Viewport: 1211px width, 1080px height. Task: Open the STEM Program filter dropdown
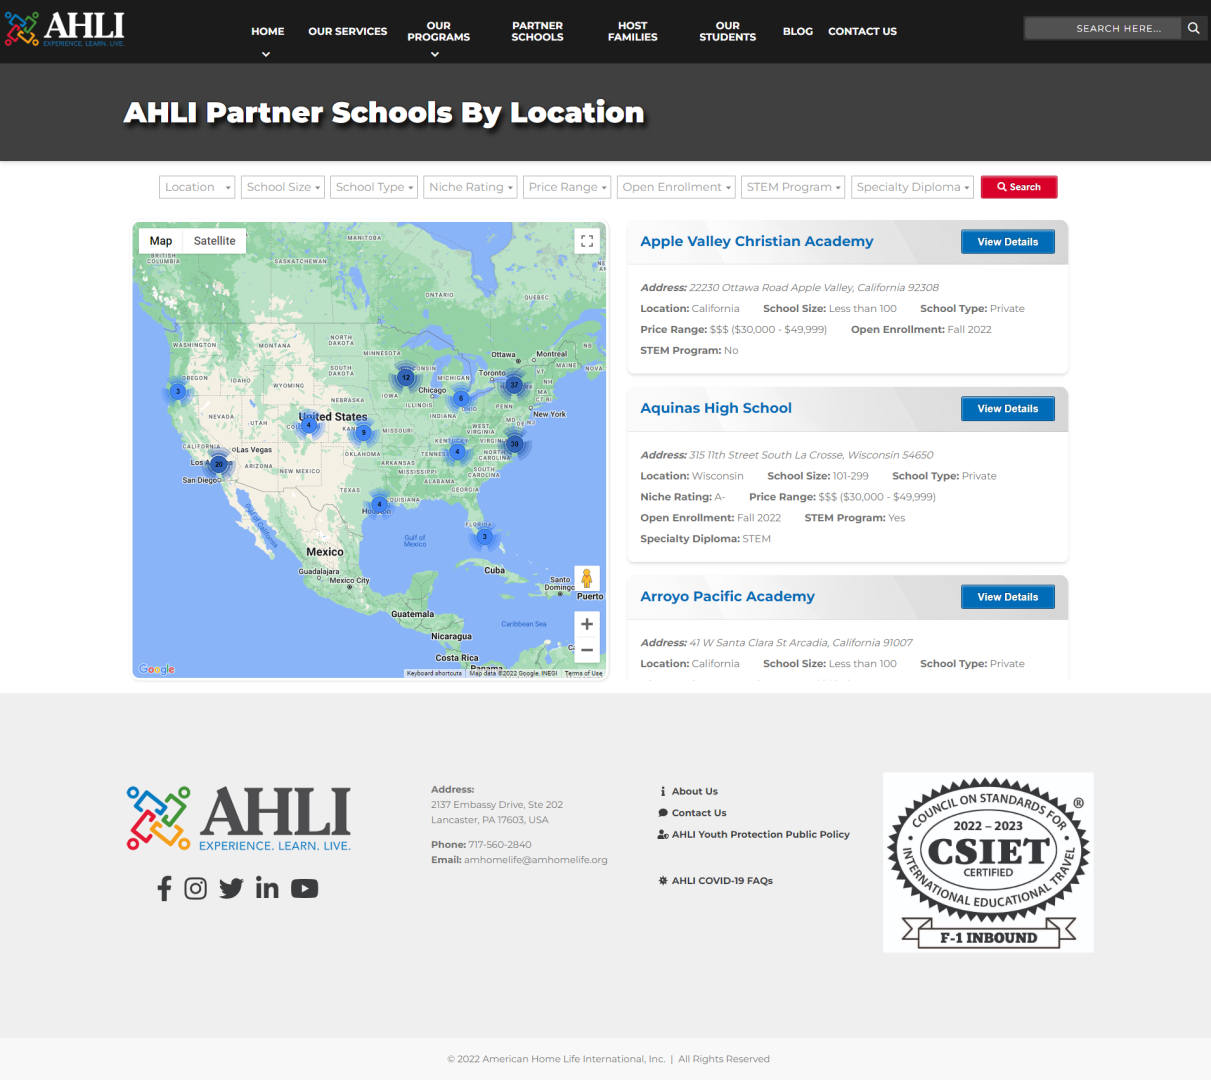[x=793, y=187]
